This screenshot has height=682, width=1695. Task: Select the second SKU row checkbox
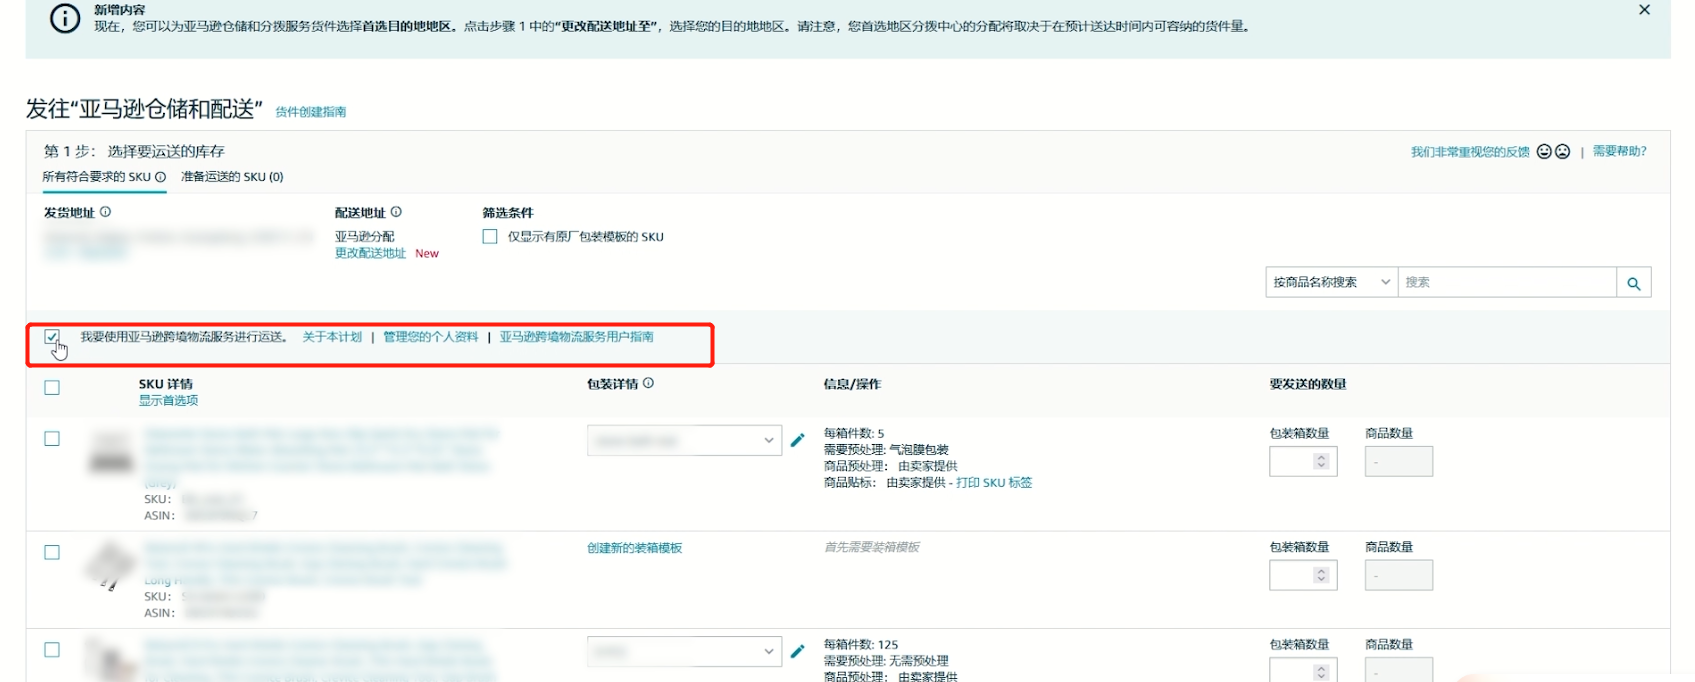52,553
